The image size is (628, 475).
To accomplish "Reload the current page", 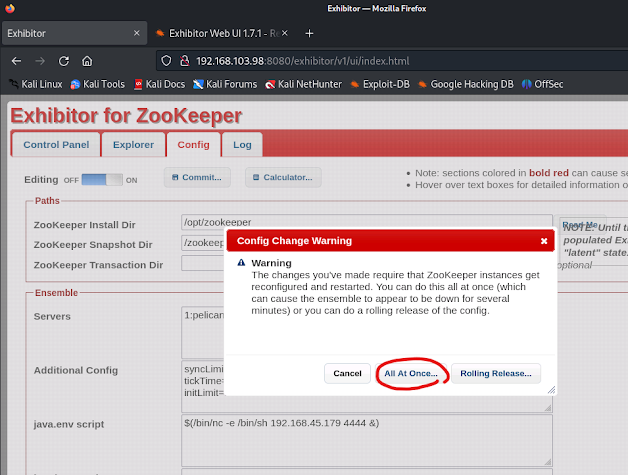I will [x=64, y=61].
